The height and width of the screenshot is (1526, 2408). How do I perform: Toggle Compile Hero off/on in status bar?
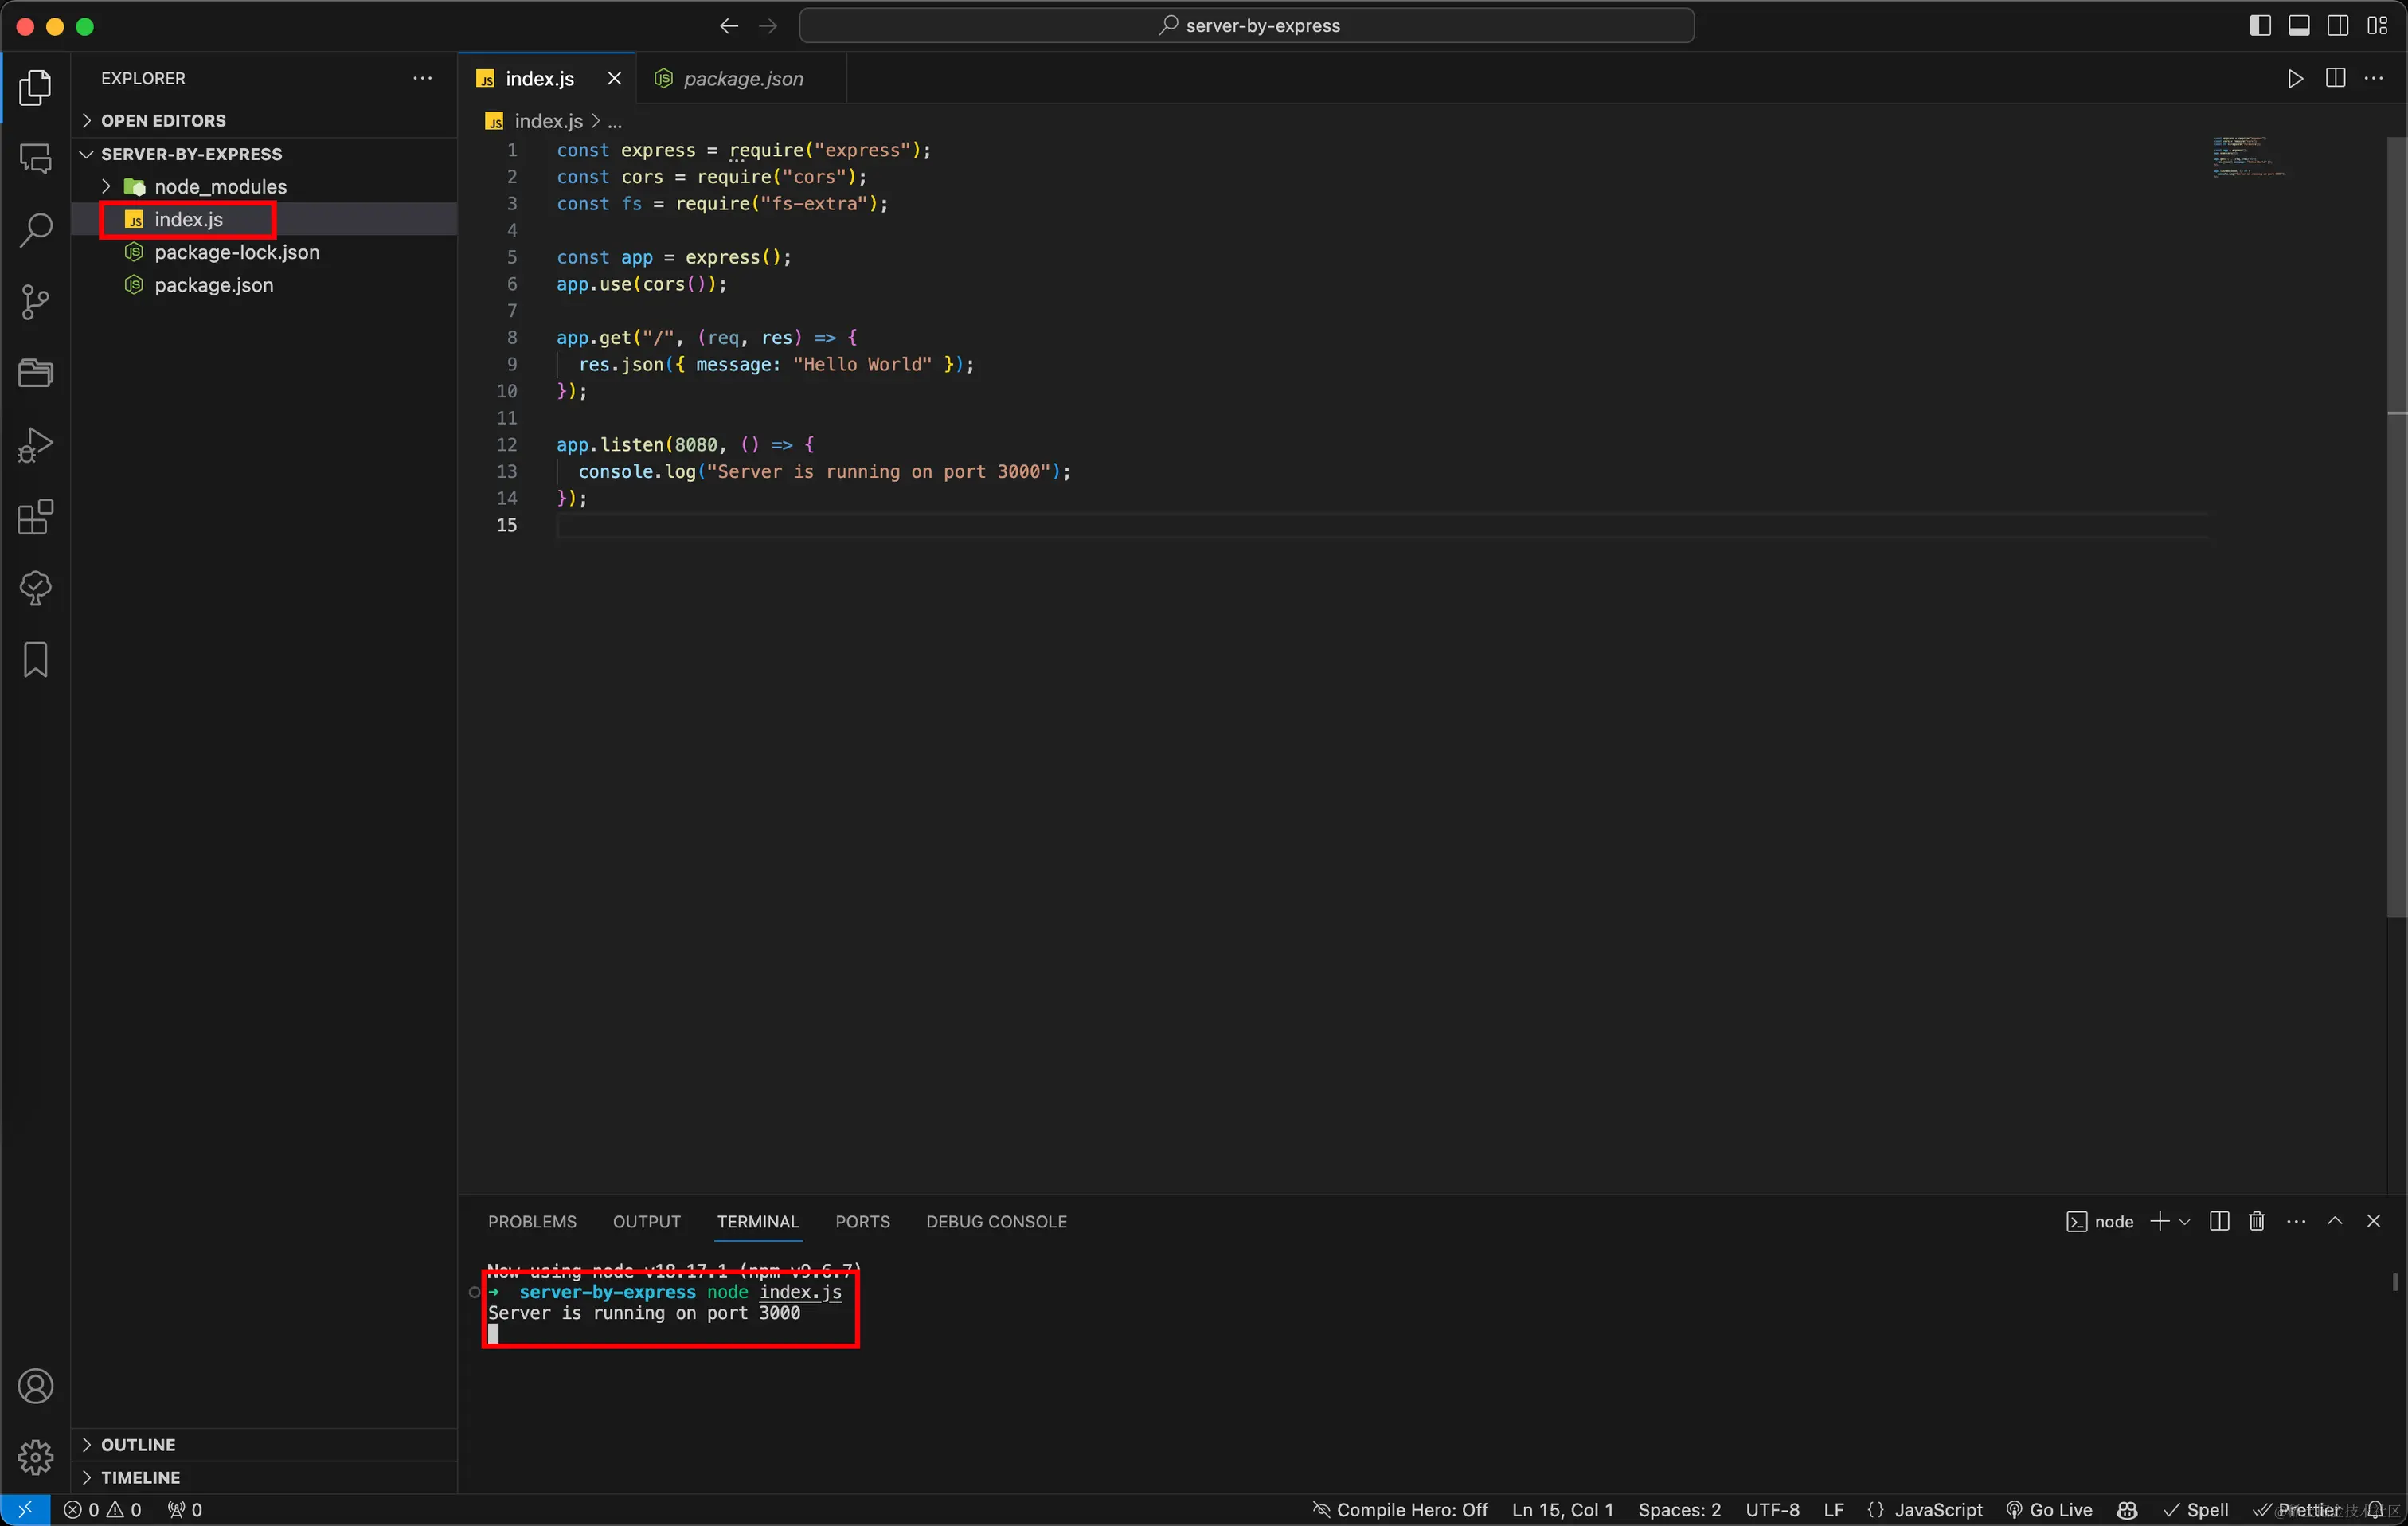point(1400,1509)
